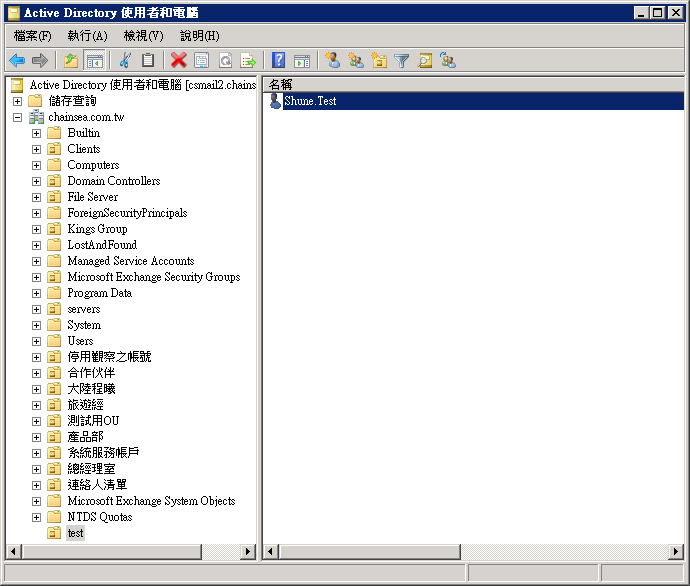The image size is (690, 586).
Task: Select the 產品部 tree item
Action: [x=85, y=437]
